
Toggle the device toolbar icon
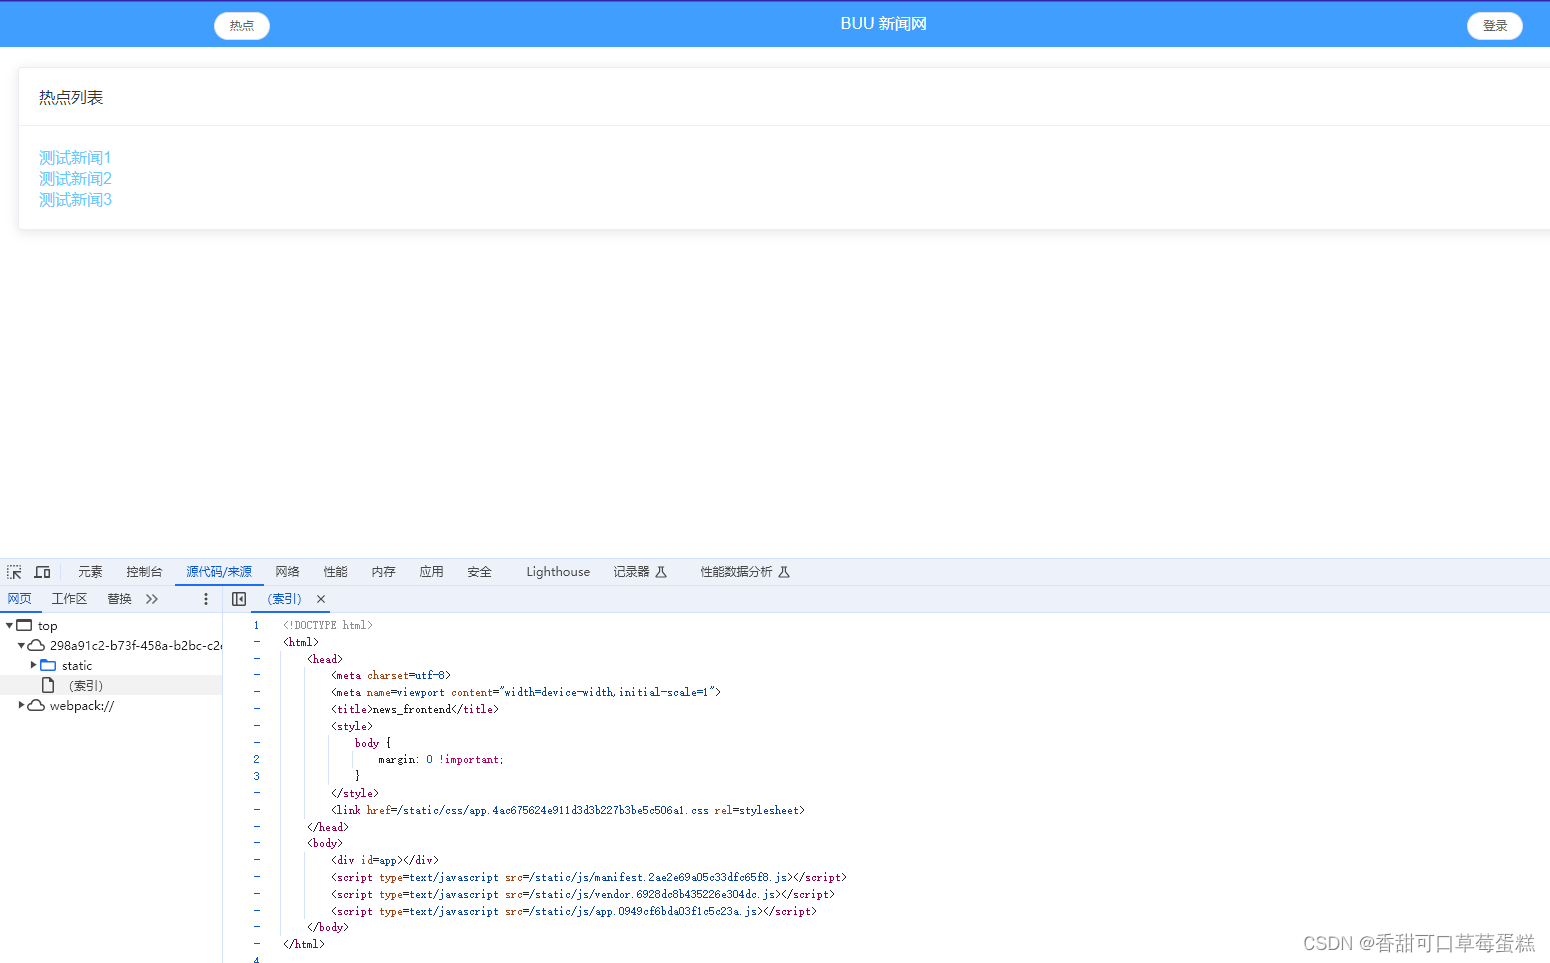pyautogui.click(x=42, y=572)
